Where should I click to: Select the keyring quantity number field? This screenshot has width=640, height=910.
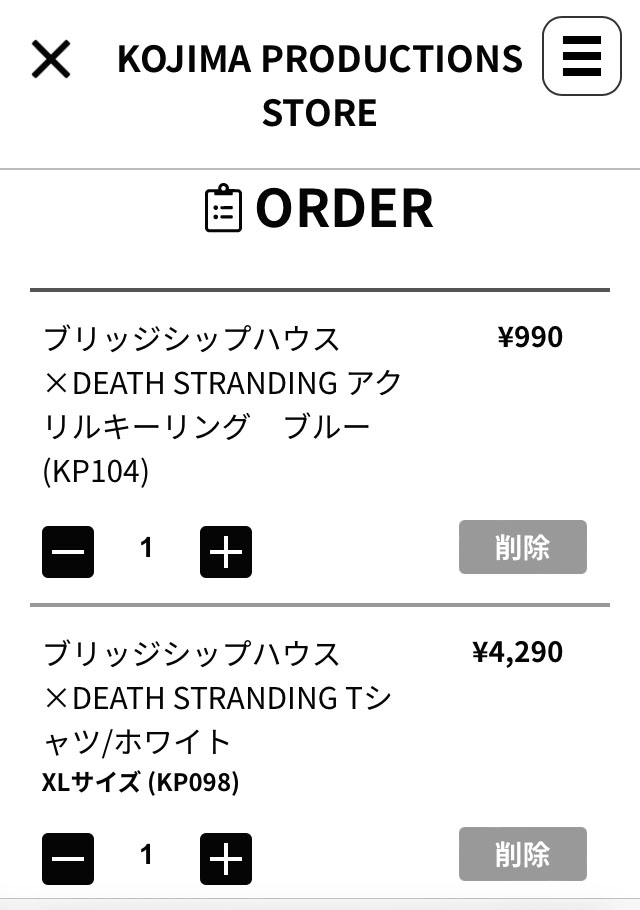coord(147,548)
